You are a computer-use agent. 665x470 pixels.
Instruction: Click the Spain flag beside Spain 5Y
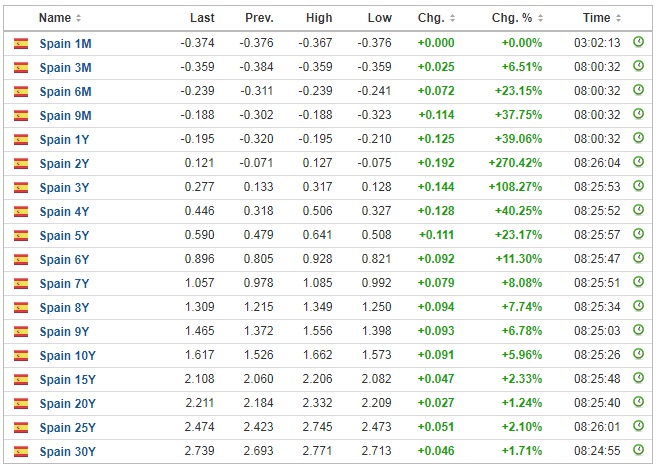(21, 235)
